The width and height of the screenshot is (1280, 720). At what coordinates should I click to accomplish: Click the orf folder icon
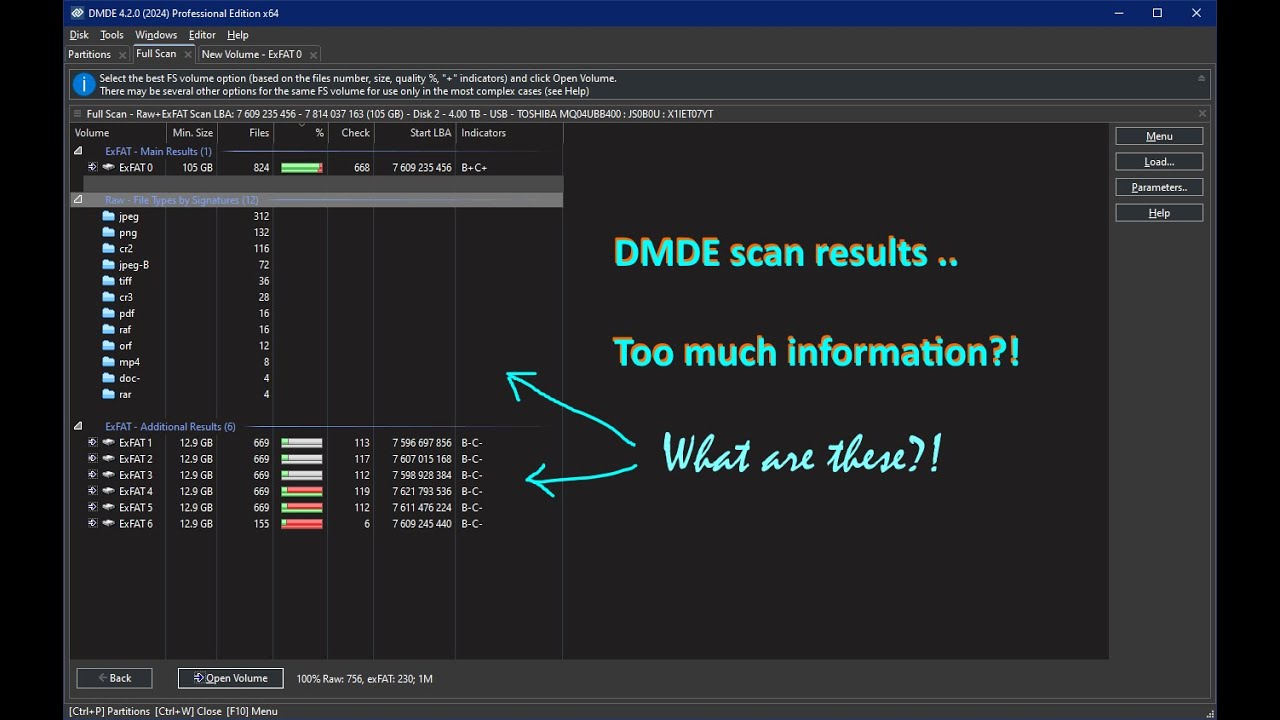click(109, 345)
